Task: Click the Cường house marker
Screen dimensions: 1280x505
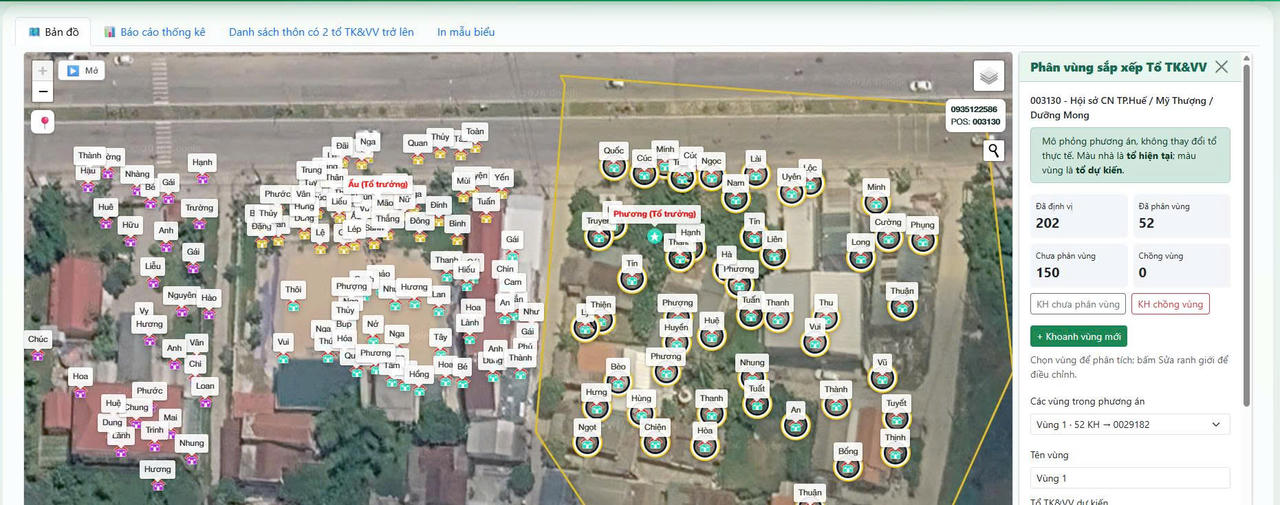Action: click(888, 239)
